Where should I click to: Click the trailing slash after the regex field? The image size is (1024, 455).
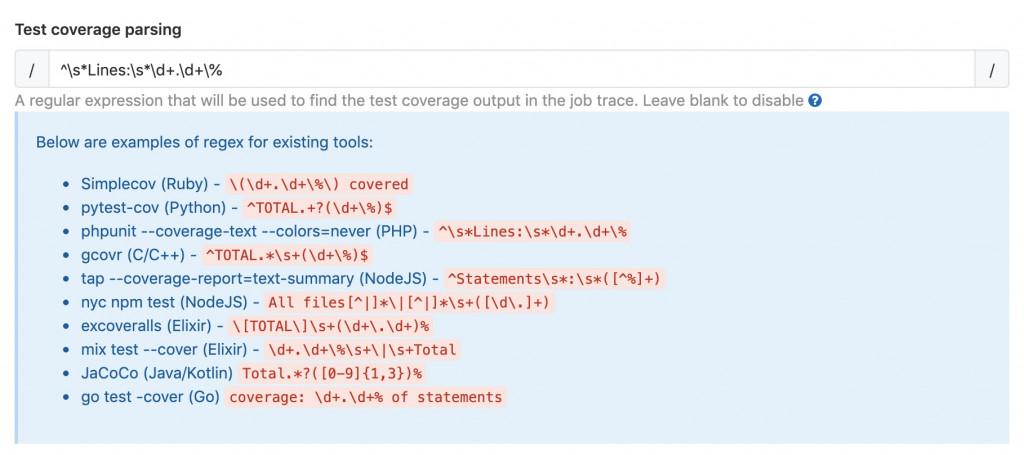click(992, 69)
